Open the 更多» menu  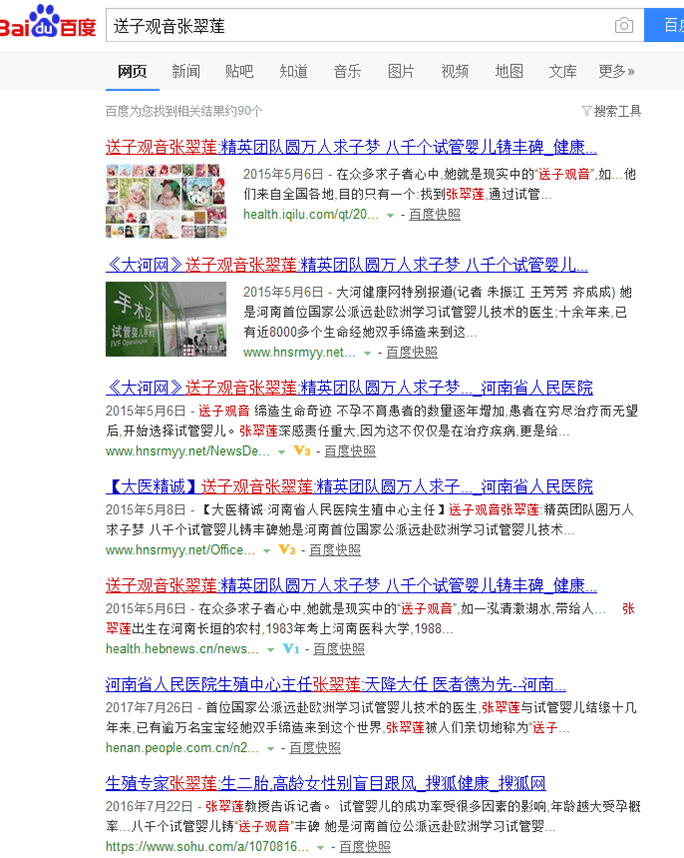pos(616,71)
